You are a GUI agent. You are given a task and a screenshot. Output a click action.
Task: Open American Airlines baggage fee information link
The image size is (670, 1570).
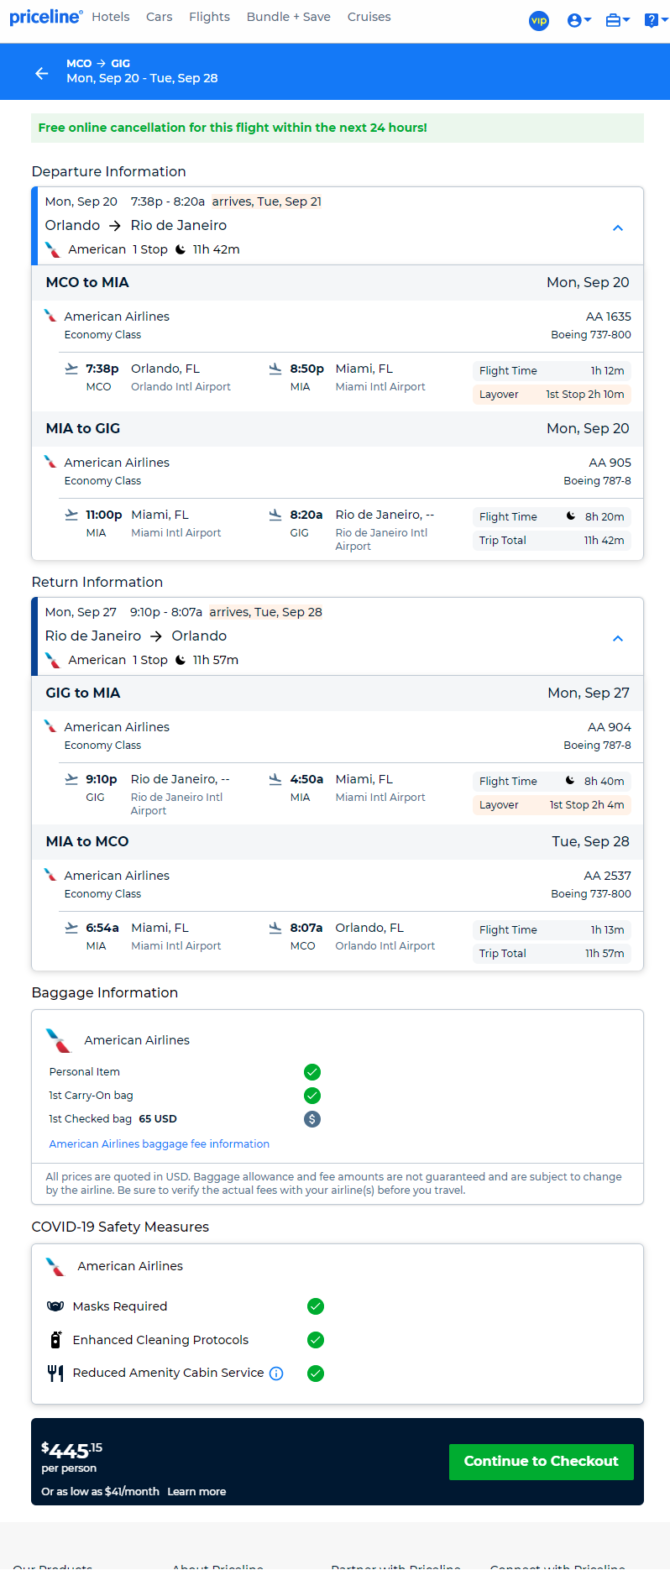coord(159,1144)
